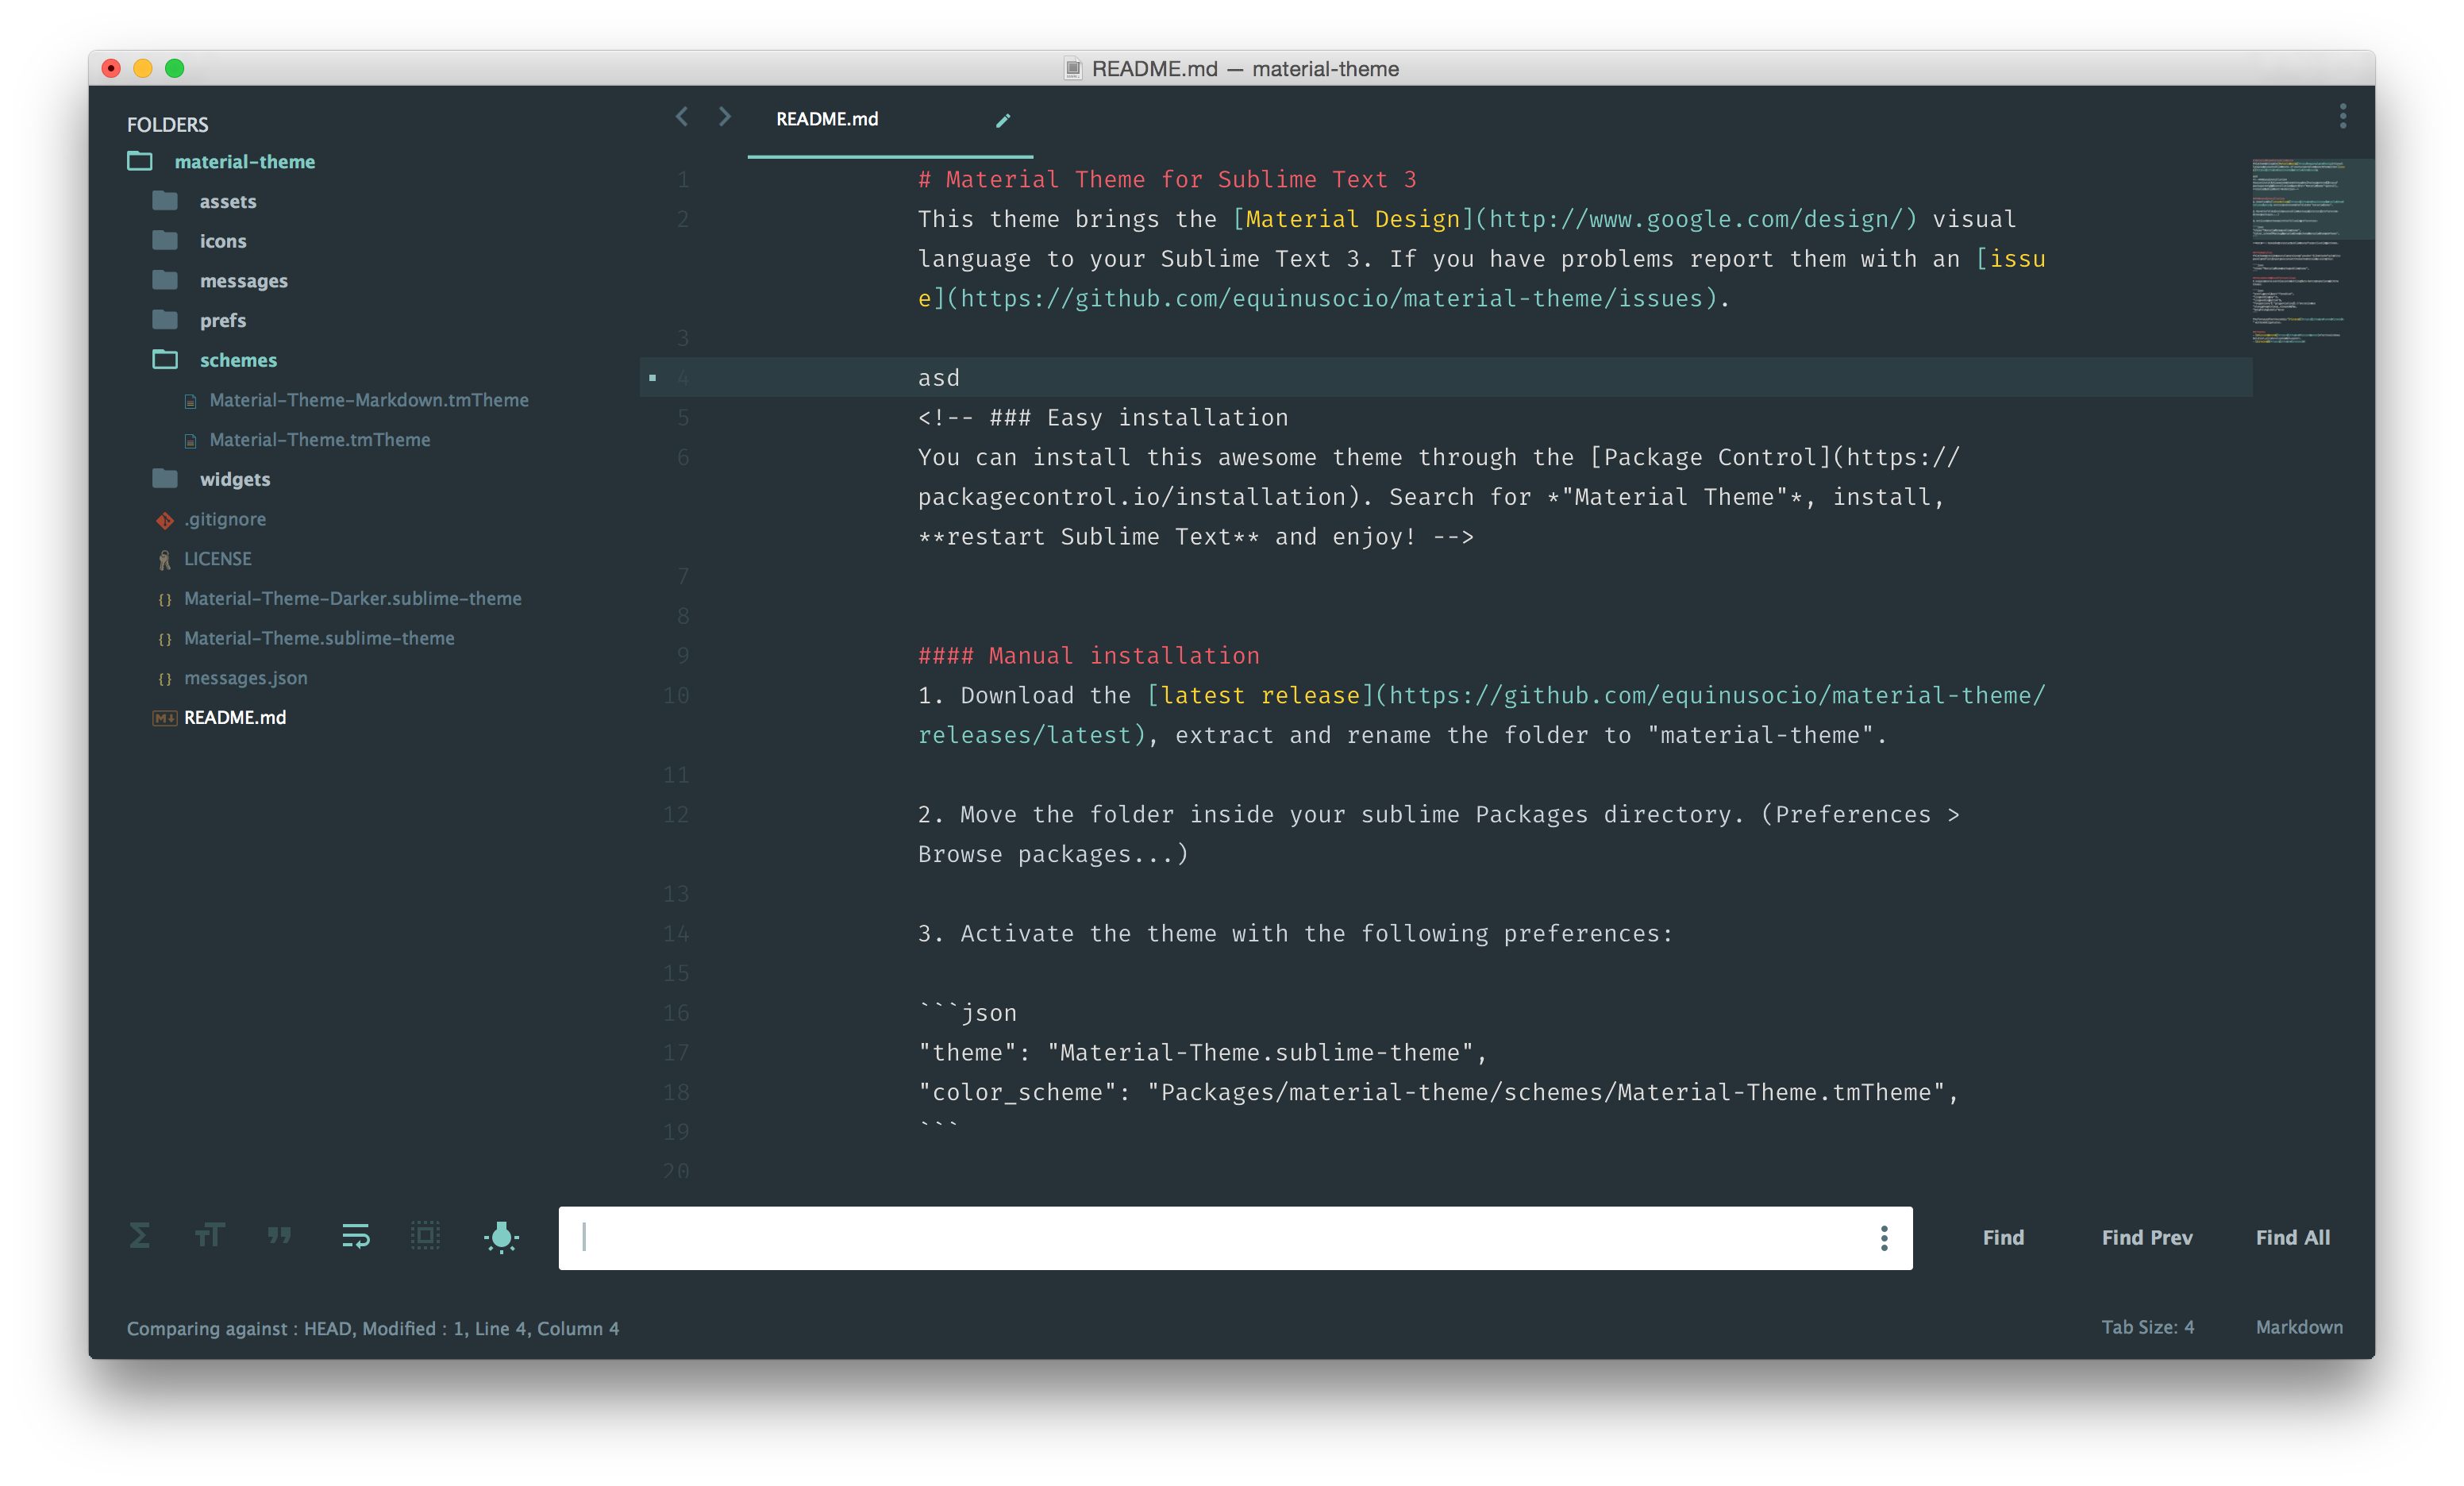Toggle wrap search option
The image size is (2464, 1486).
(x=355, y=1237)
